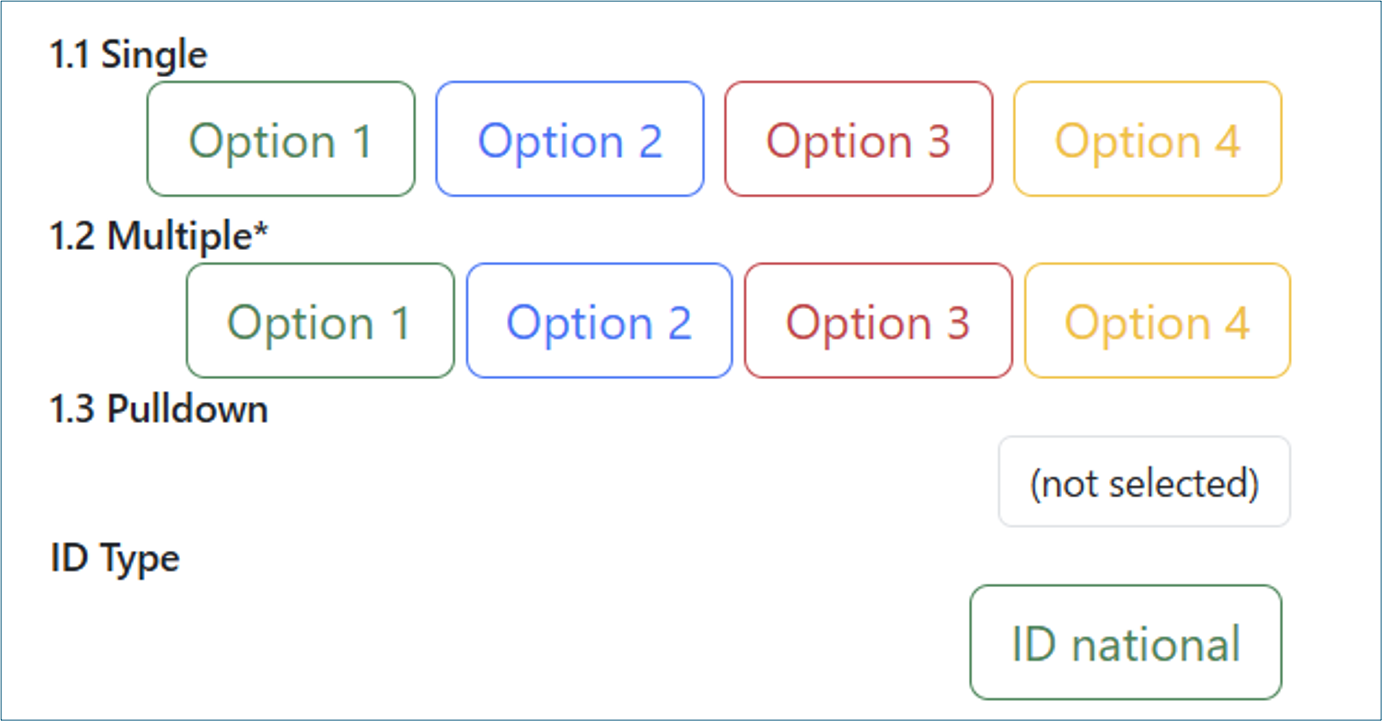Pick the yellow-outlined choice under Single

coord(1148,139)
